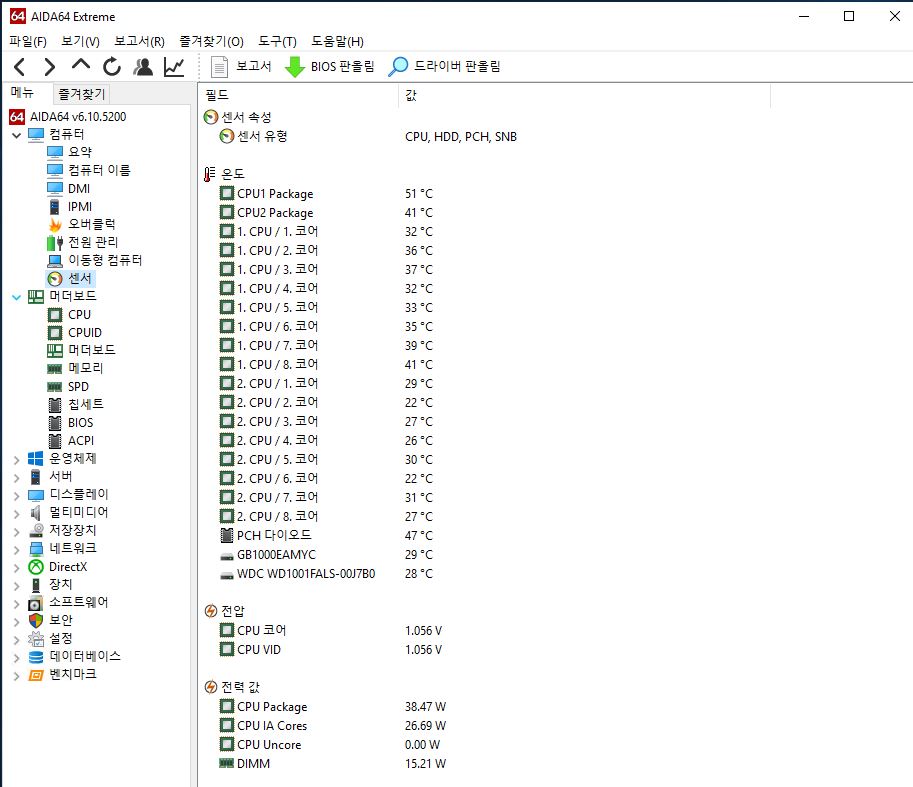Open the 칩세트 chipset page

coord(75,405)
